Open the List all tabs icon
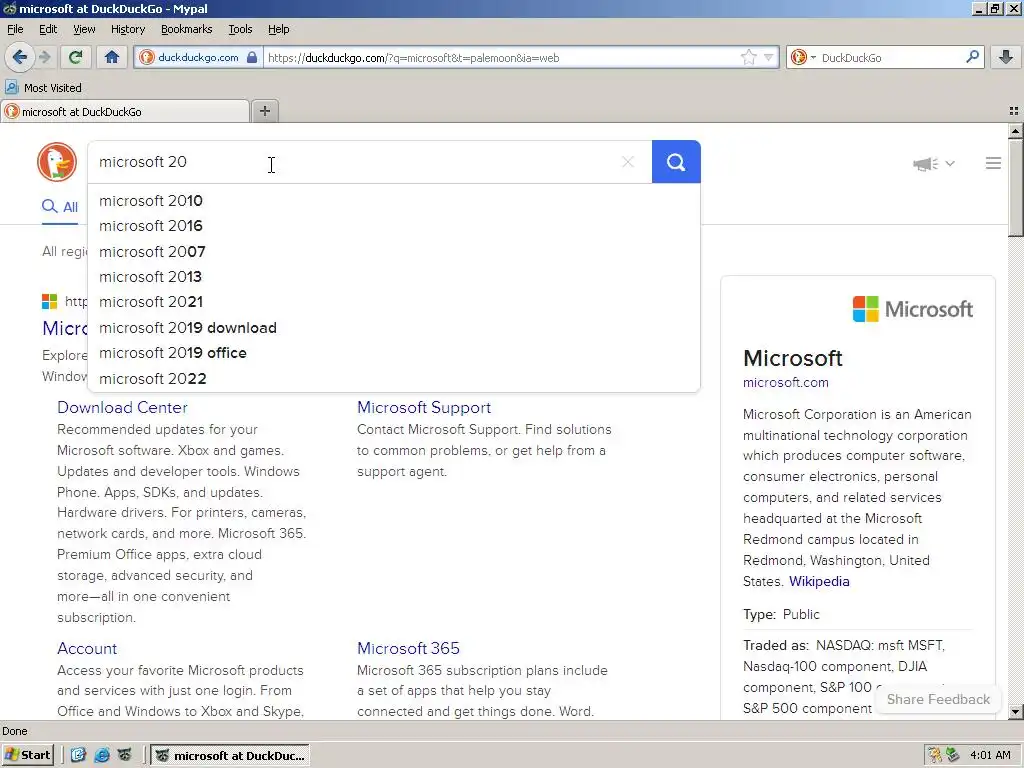This screenshot has width=1024, height=768. click(x=1014, y=112)
